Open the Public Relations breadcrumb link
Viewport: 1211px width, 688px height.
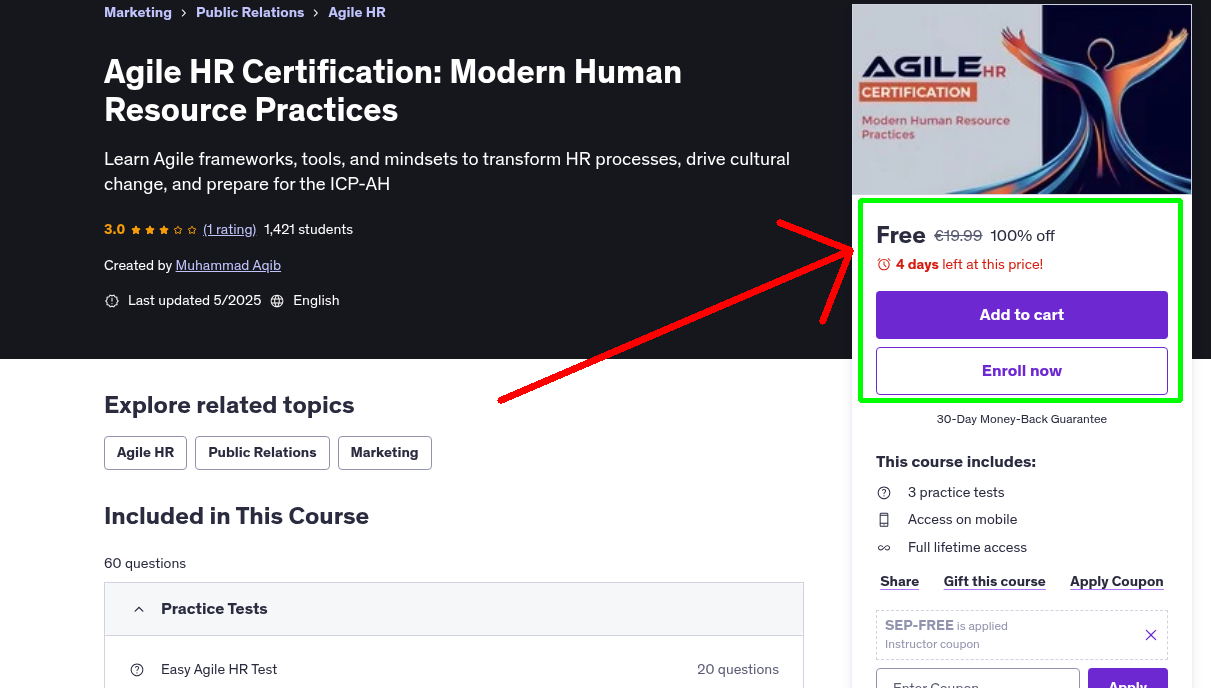point(250,12)
